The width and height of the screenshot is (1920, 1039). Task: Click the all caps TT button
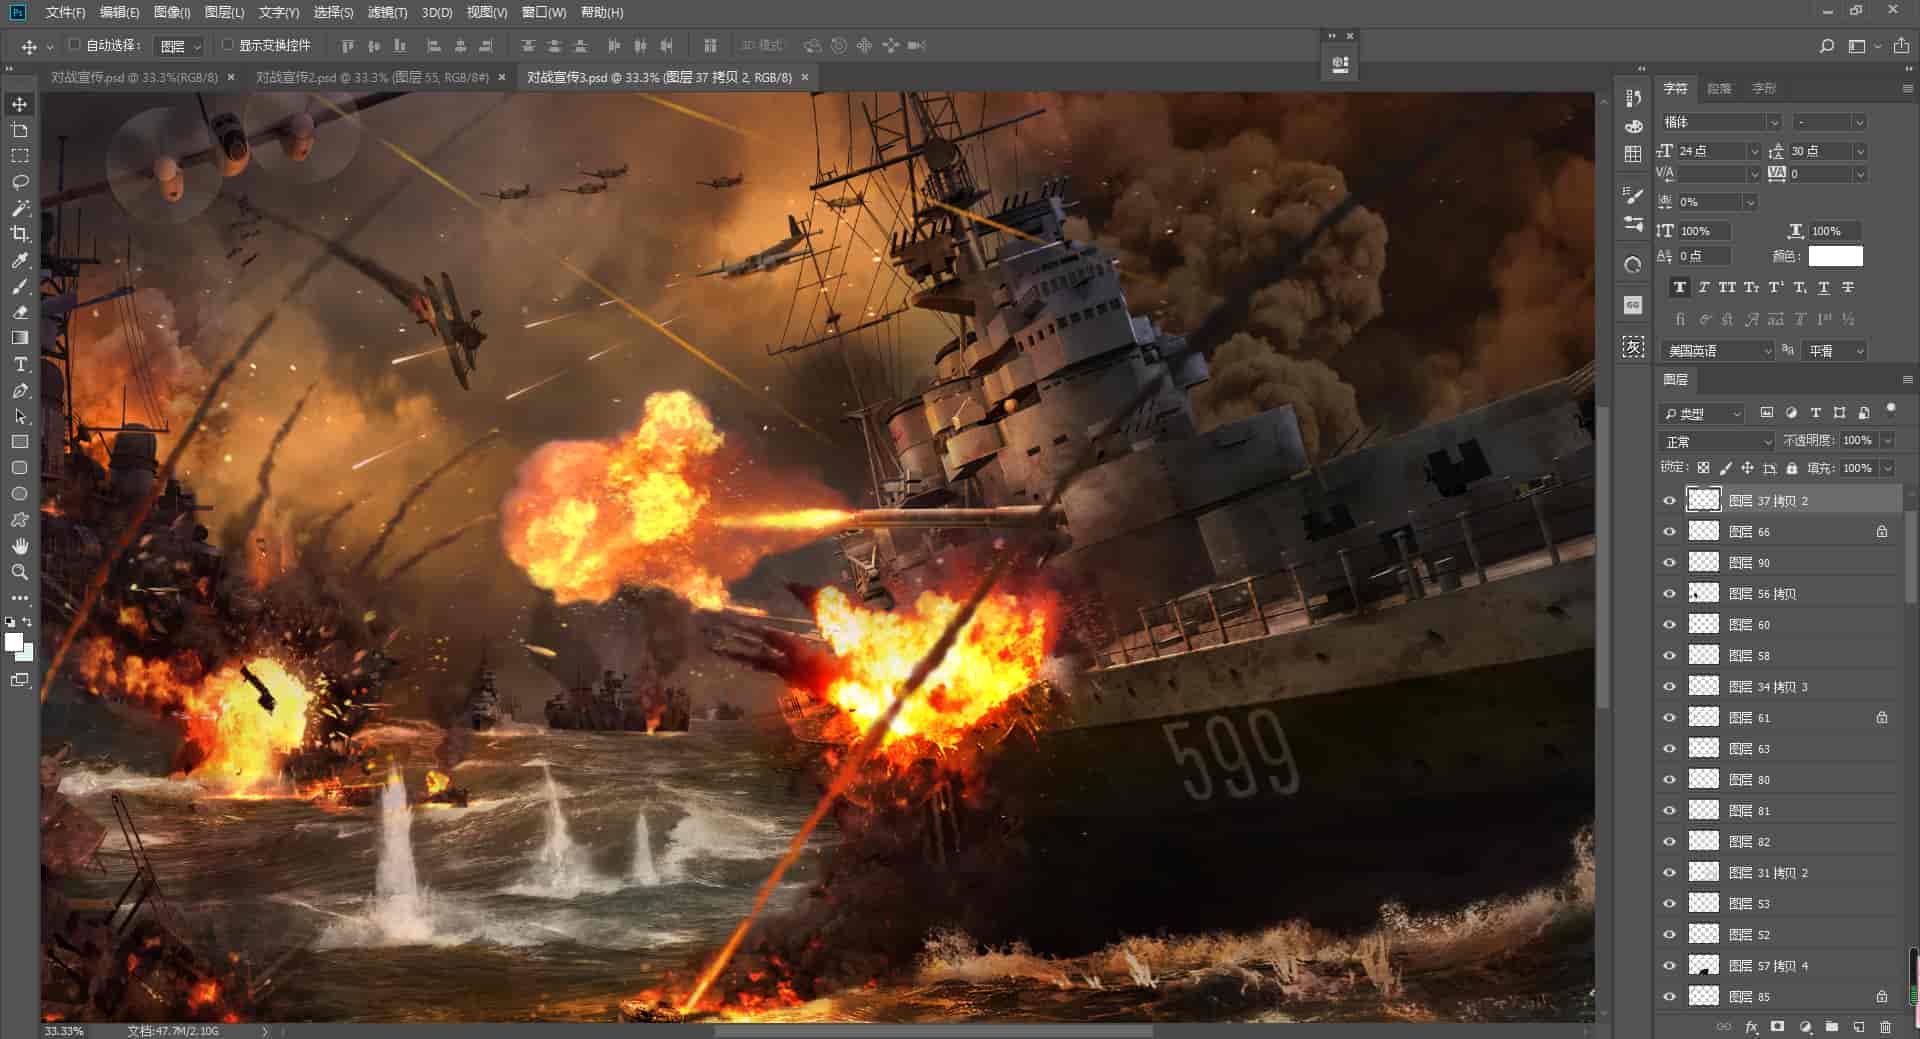1727,288
